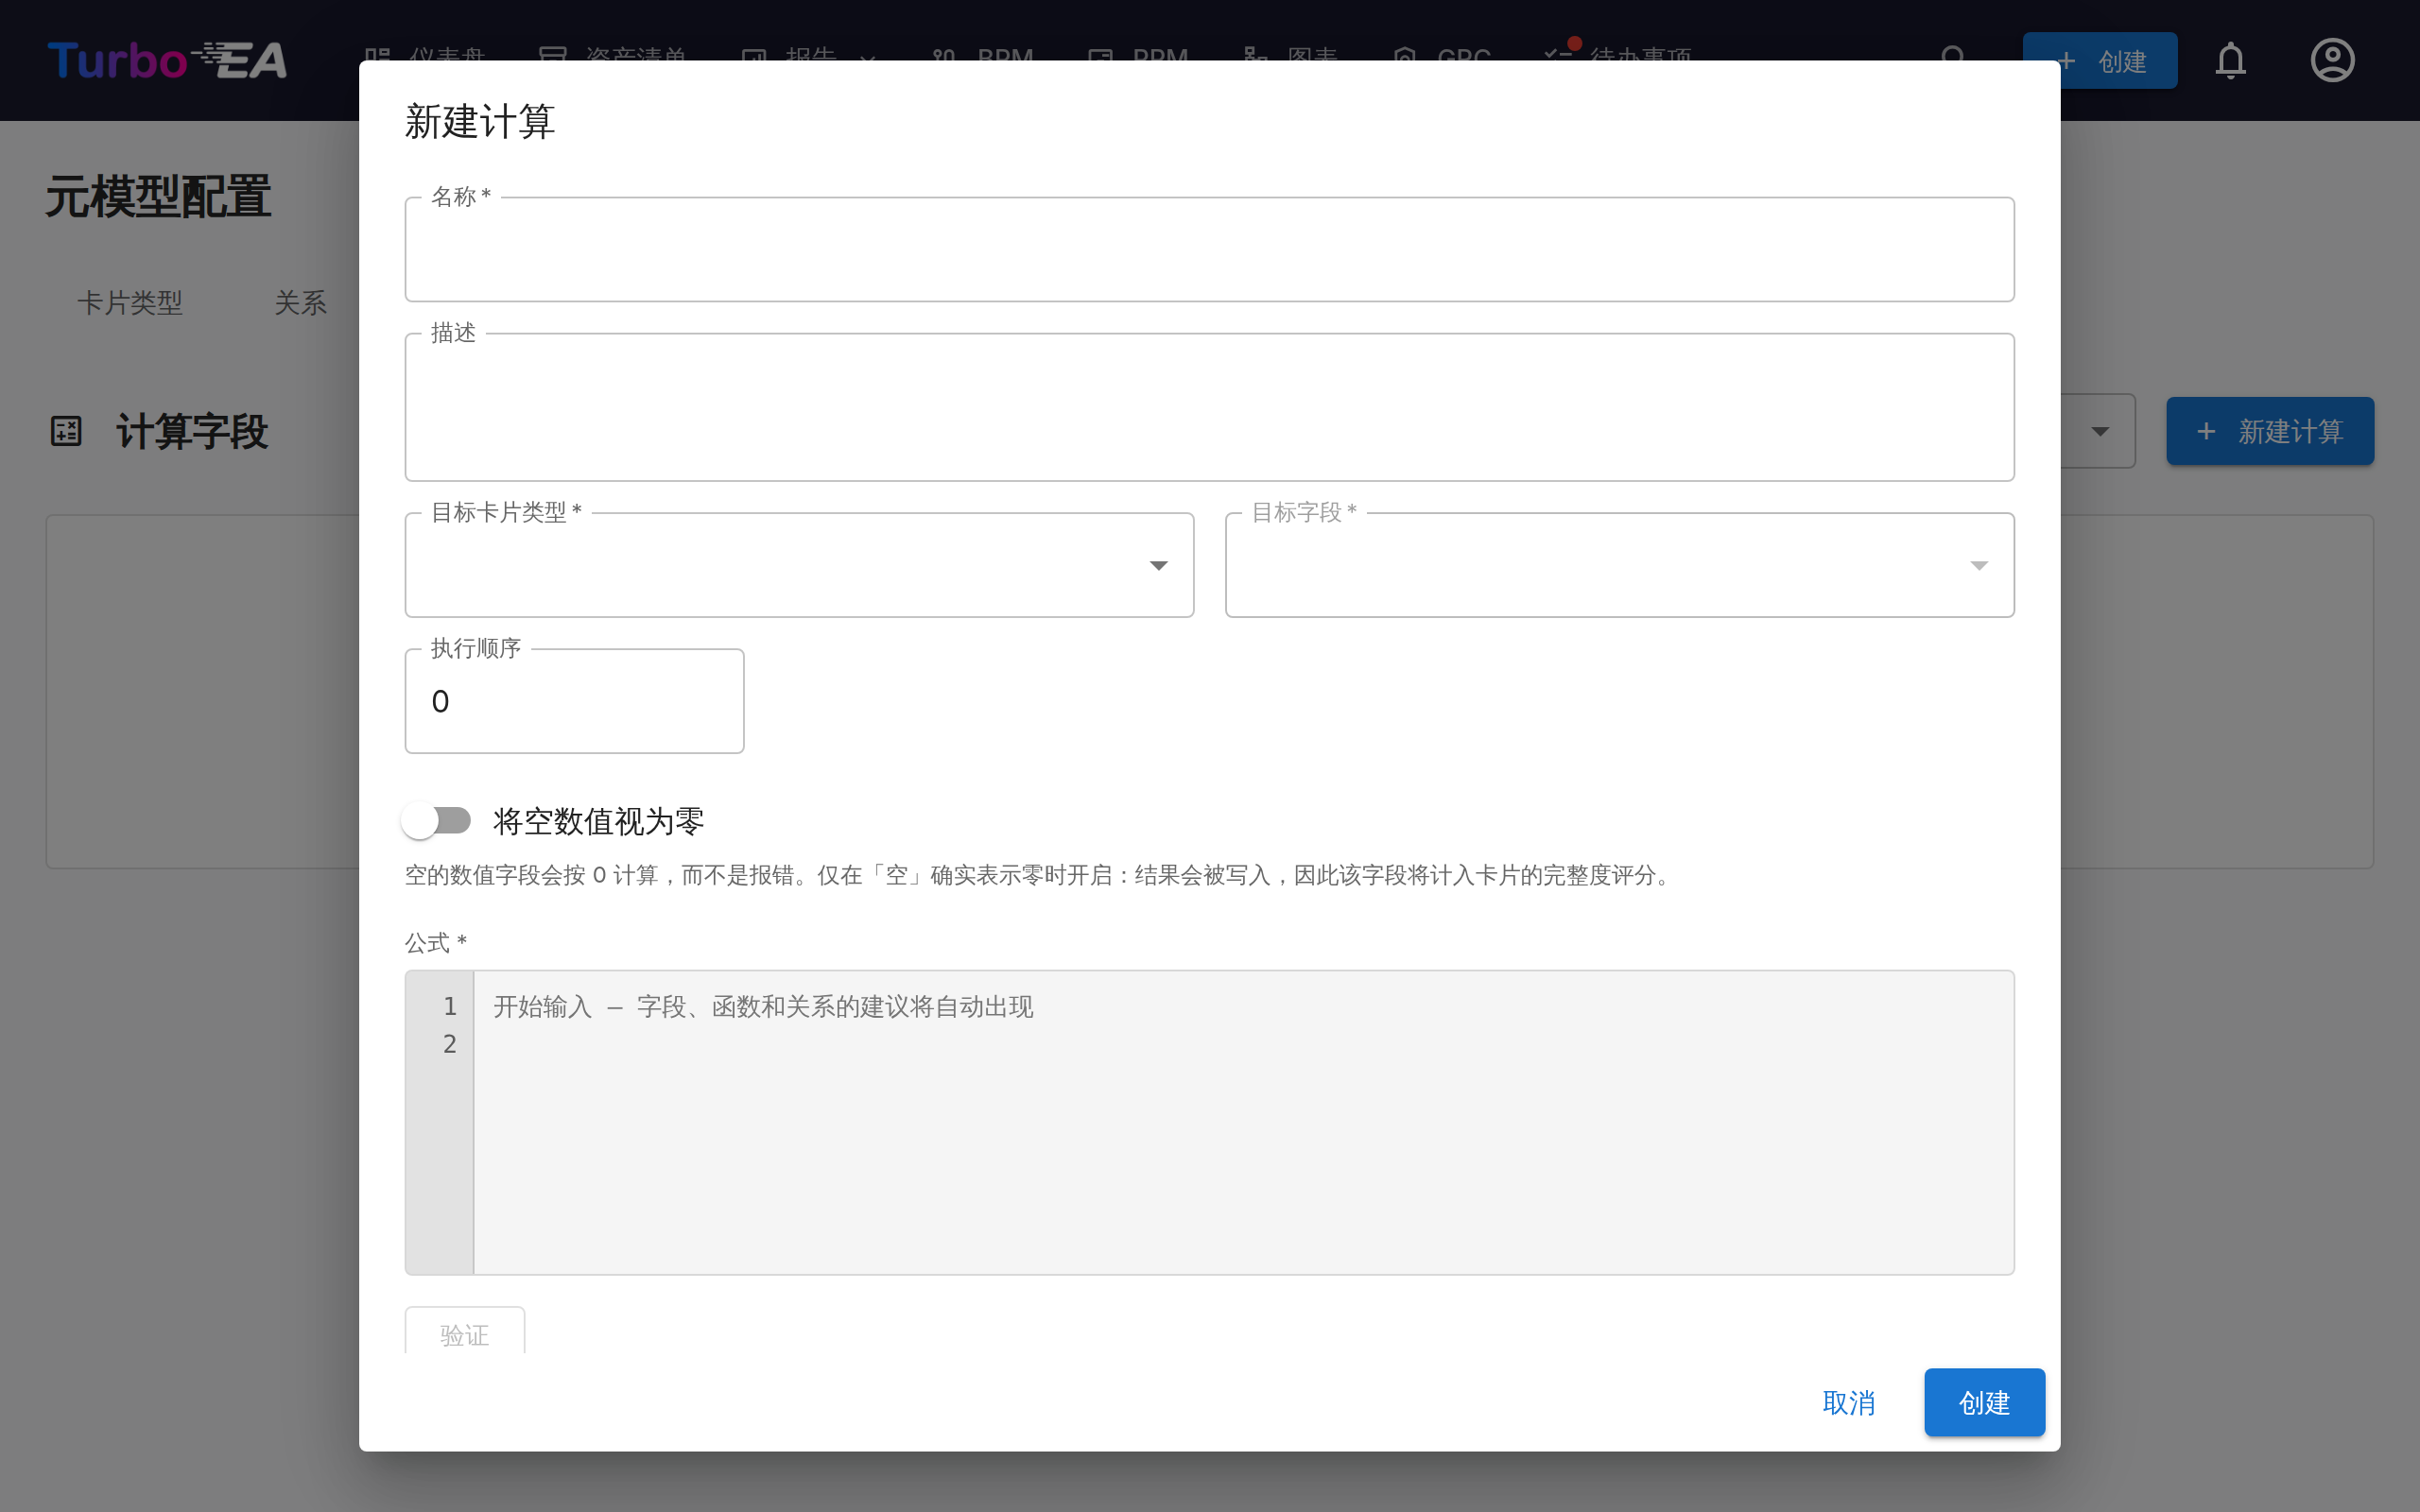
Task: Toggle the 将空数值视为零 switch
Action: click(x=437, y=821)
